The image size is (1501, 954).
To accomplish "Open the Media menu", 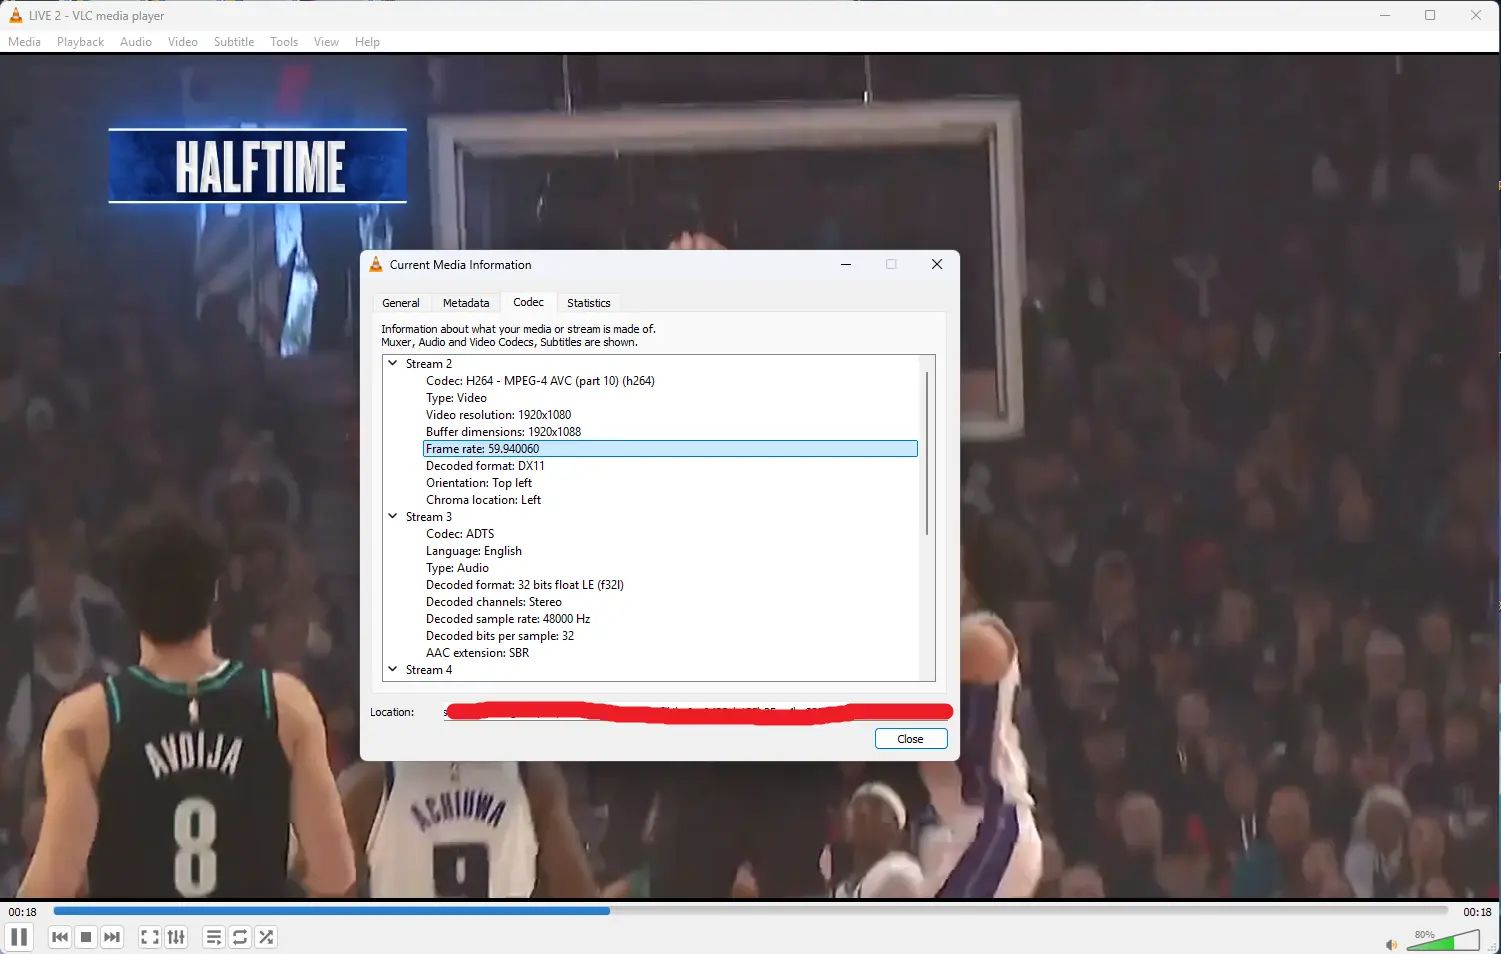I will click(x=24, y=42).
